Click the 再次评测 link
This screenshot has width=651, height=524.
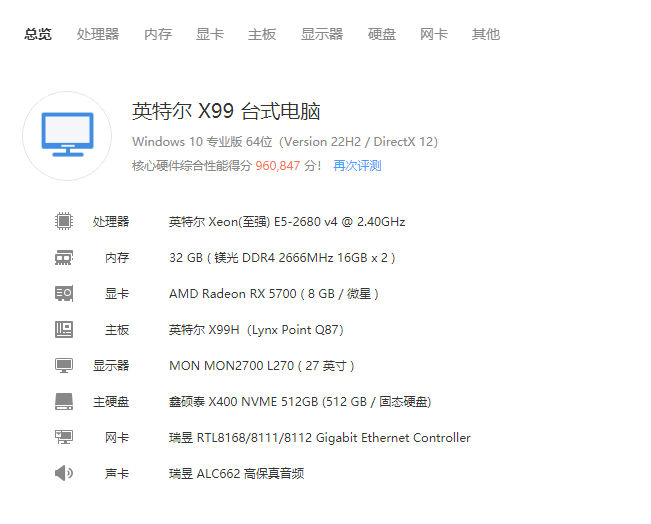[x=357, y=166]
